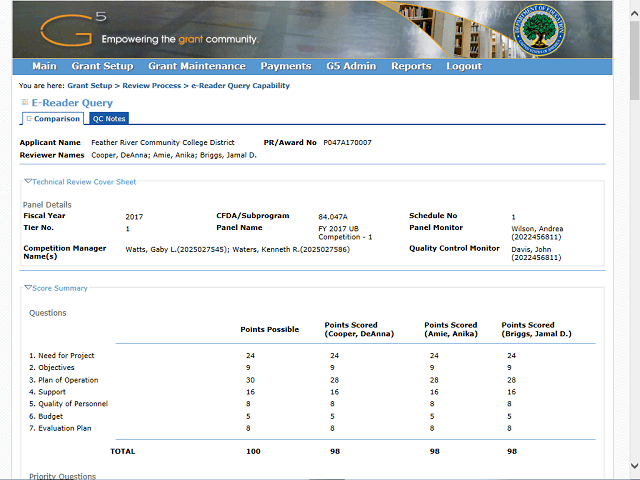Image resolution: width=640 pixels, height=480 pixels.
Task: Open the Main menu
Action: [x=44, y=66]
